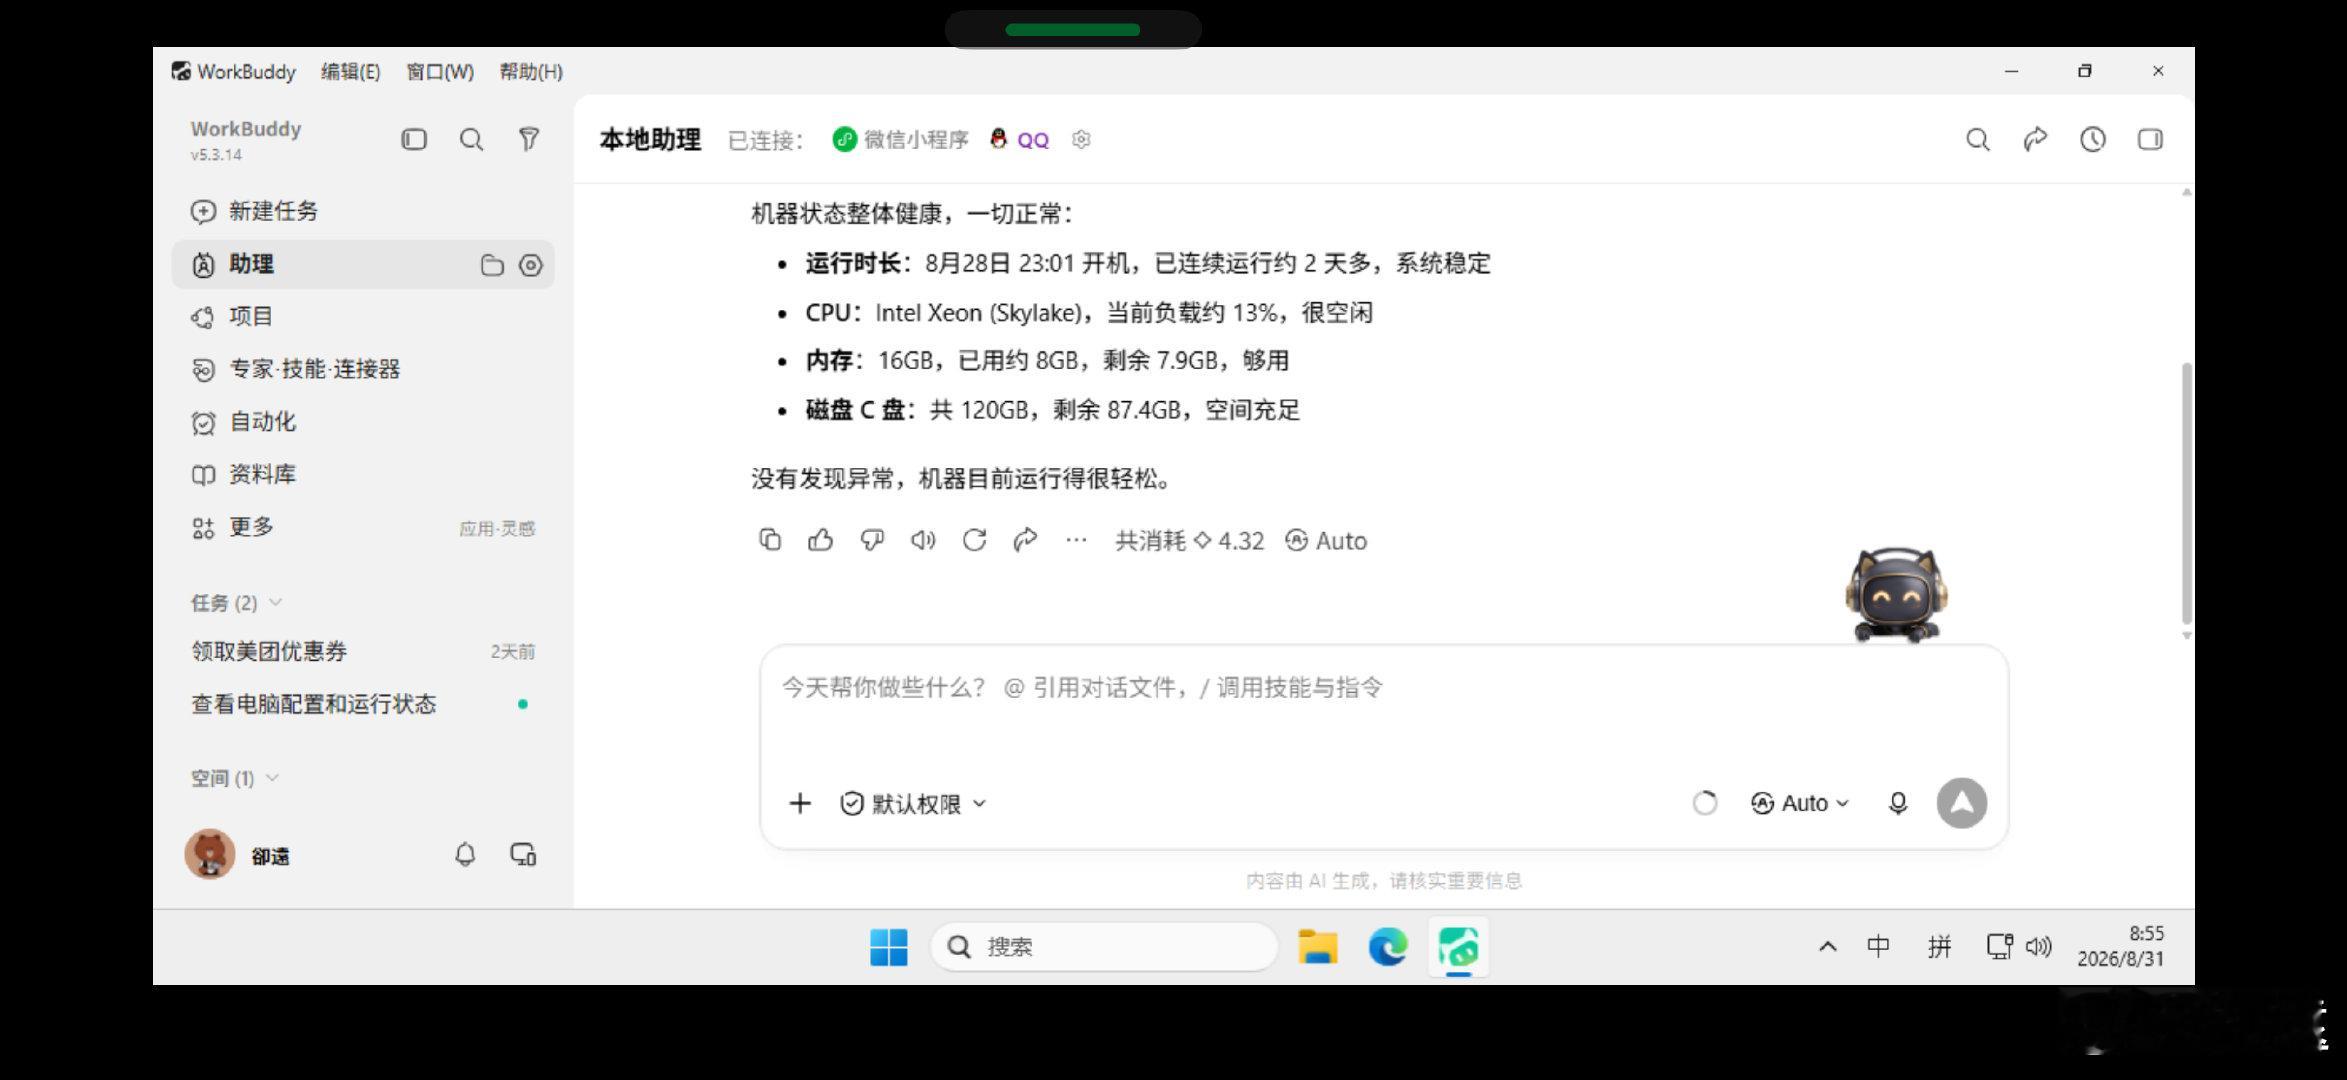Open the filter icon beside WorkBuddy

529,139
